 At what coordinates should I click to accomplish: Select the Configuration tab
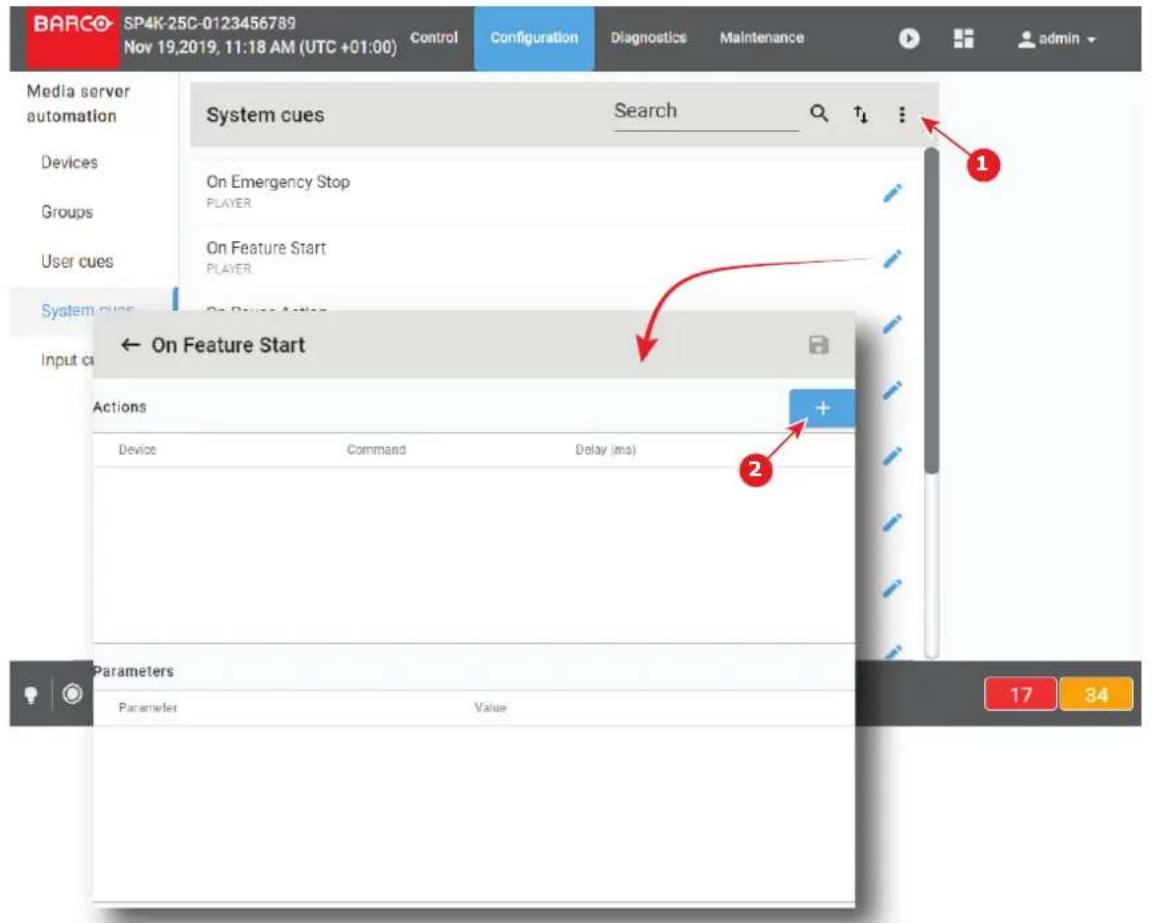point(534,38)
